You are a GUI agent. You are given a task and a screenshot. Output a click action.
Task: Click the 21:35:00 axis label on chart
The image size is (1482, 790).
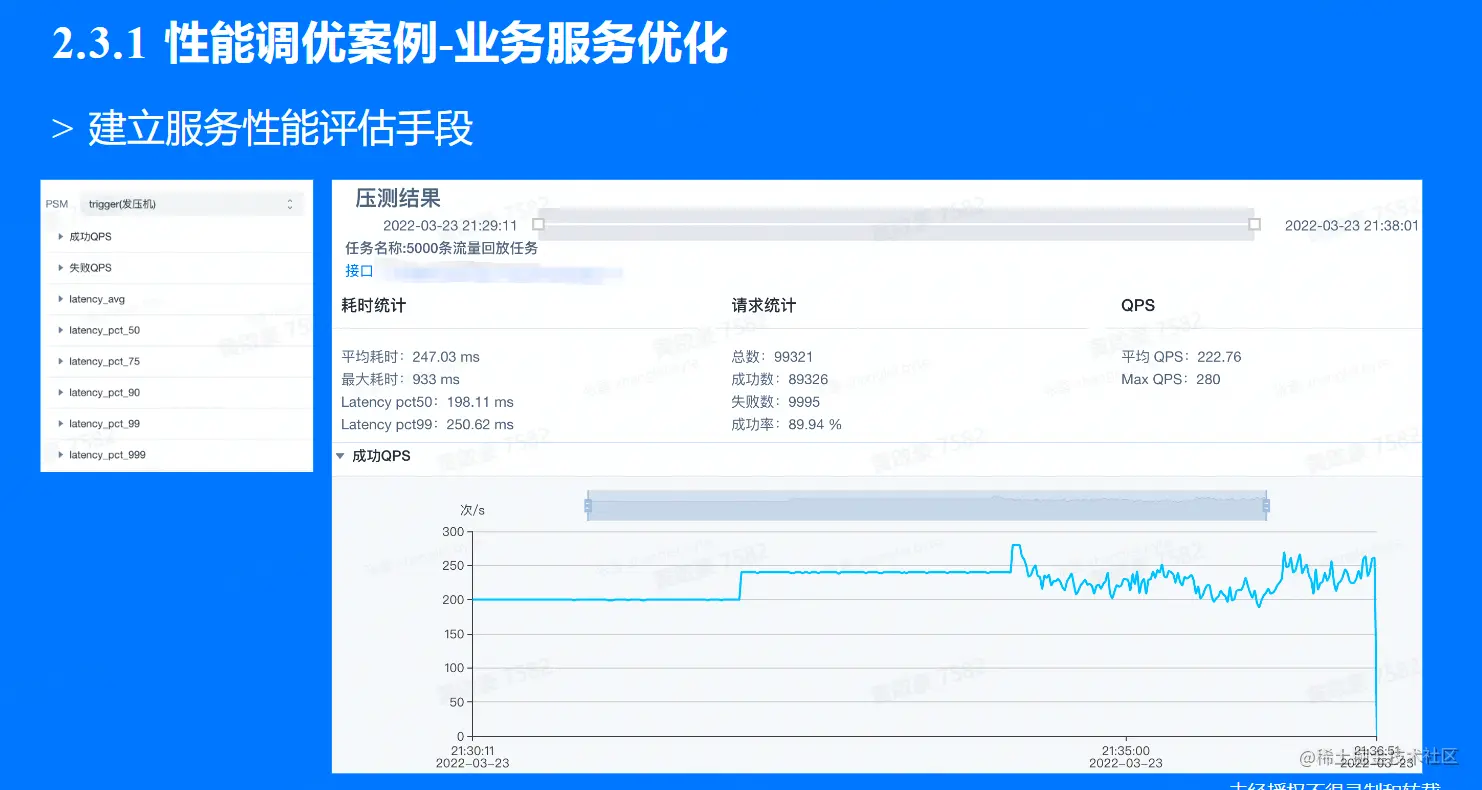tap(1125, 750)
